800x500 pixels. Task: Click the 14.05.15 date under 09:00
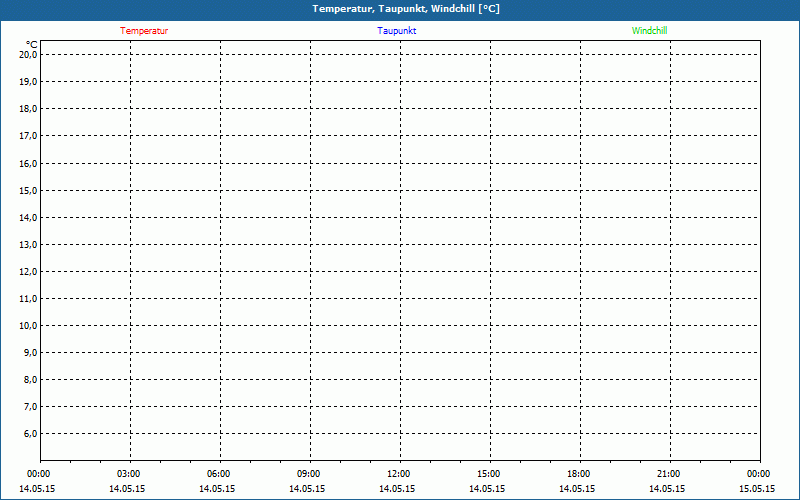click(x=307, y=489)
